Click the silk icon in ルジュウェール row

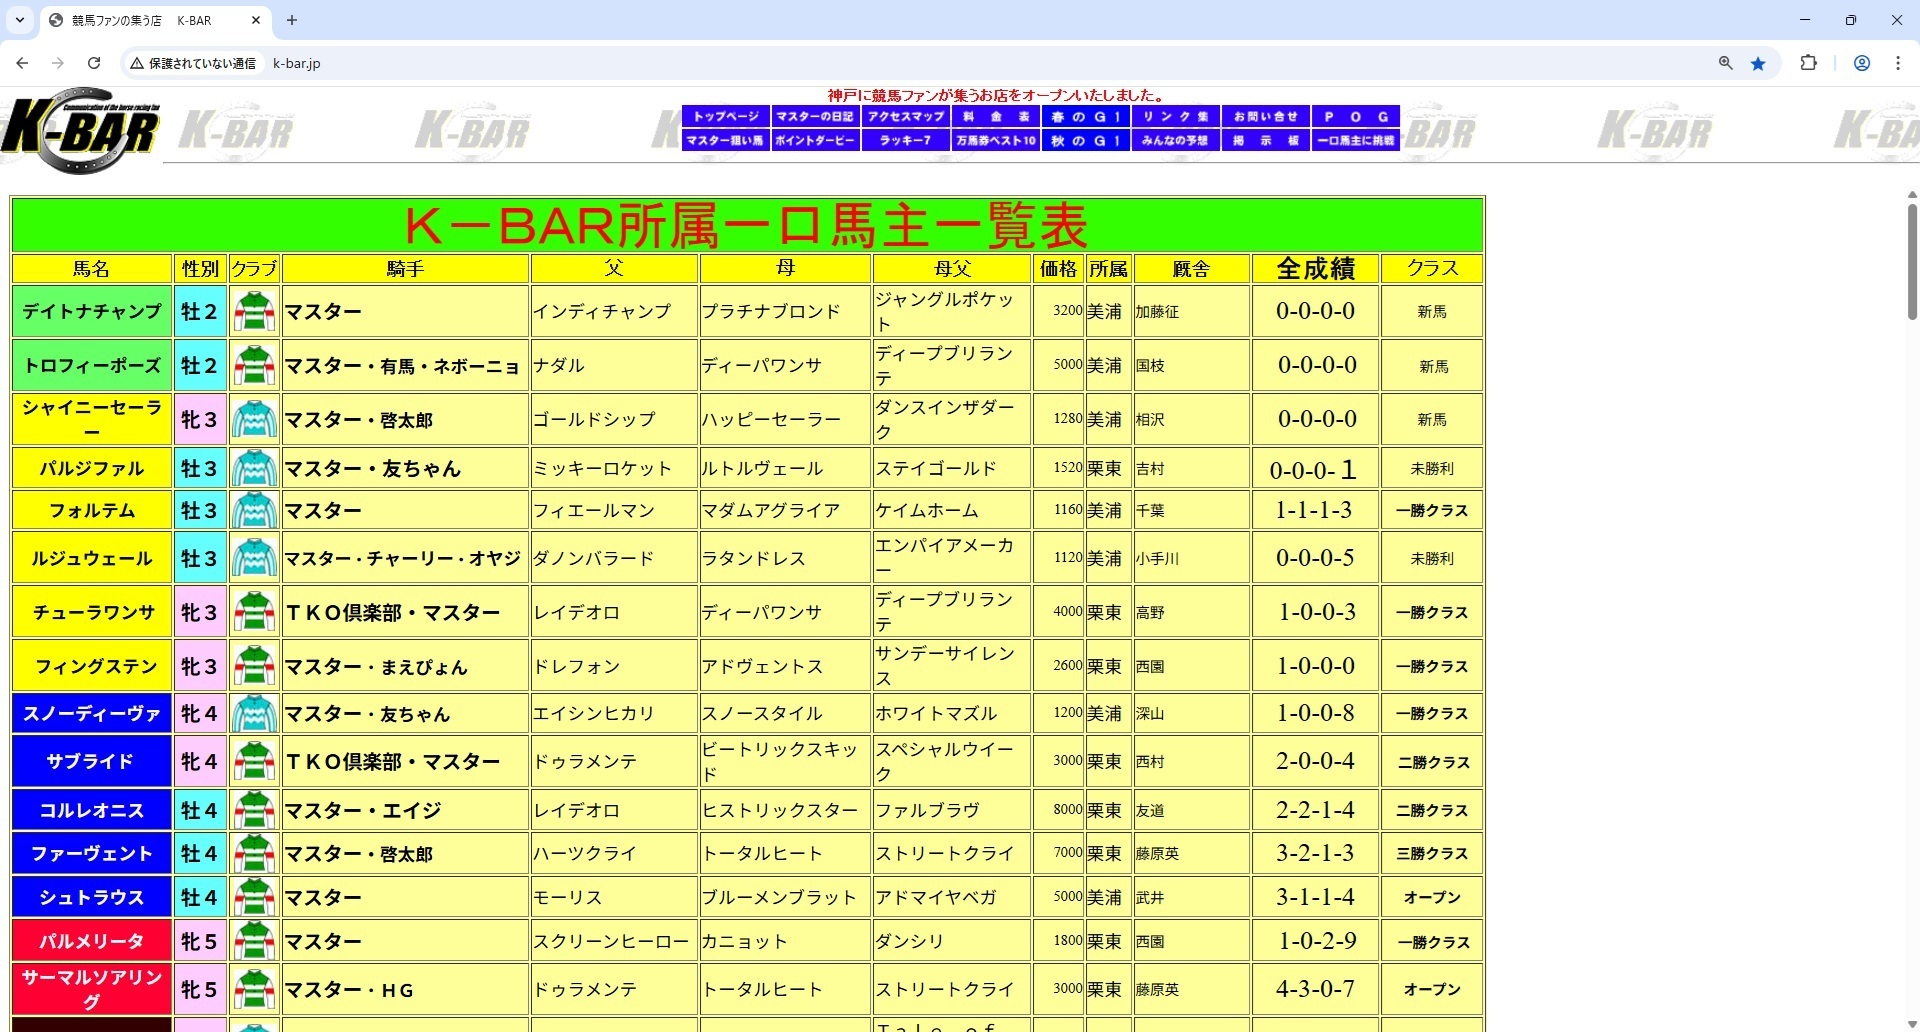pos(254,558)
